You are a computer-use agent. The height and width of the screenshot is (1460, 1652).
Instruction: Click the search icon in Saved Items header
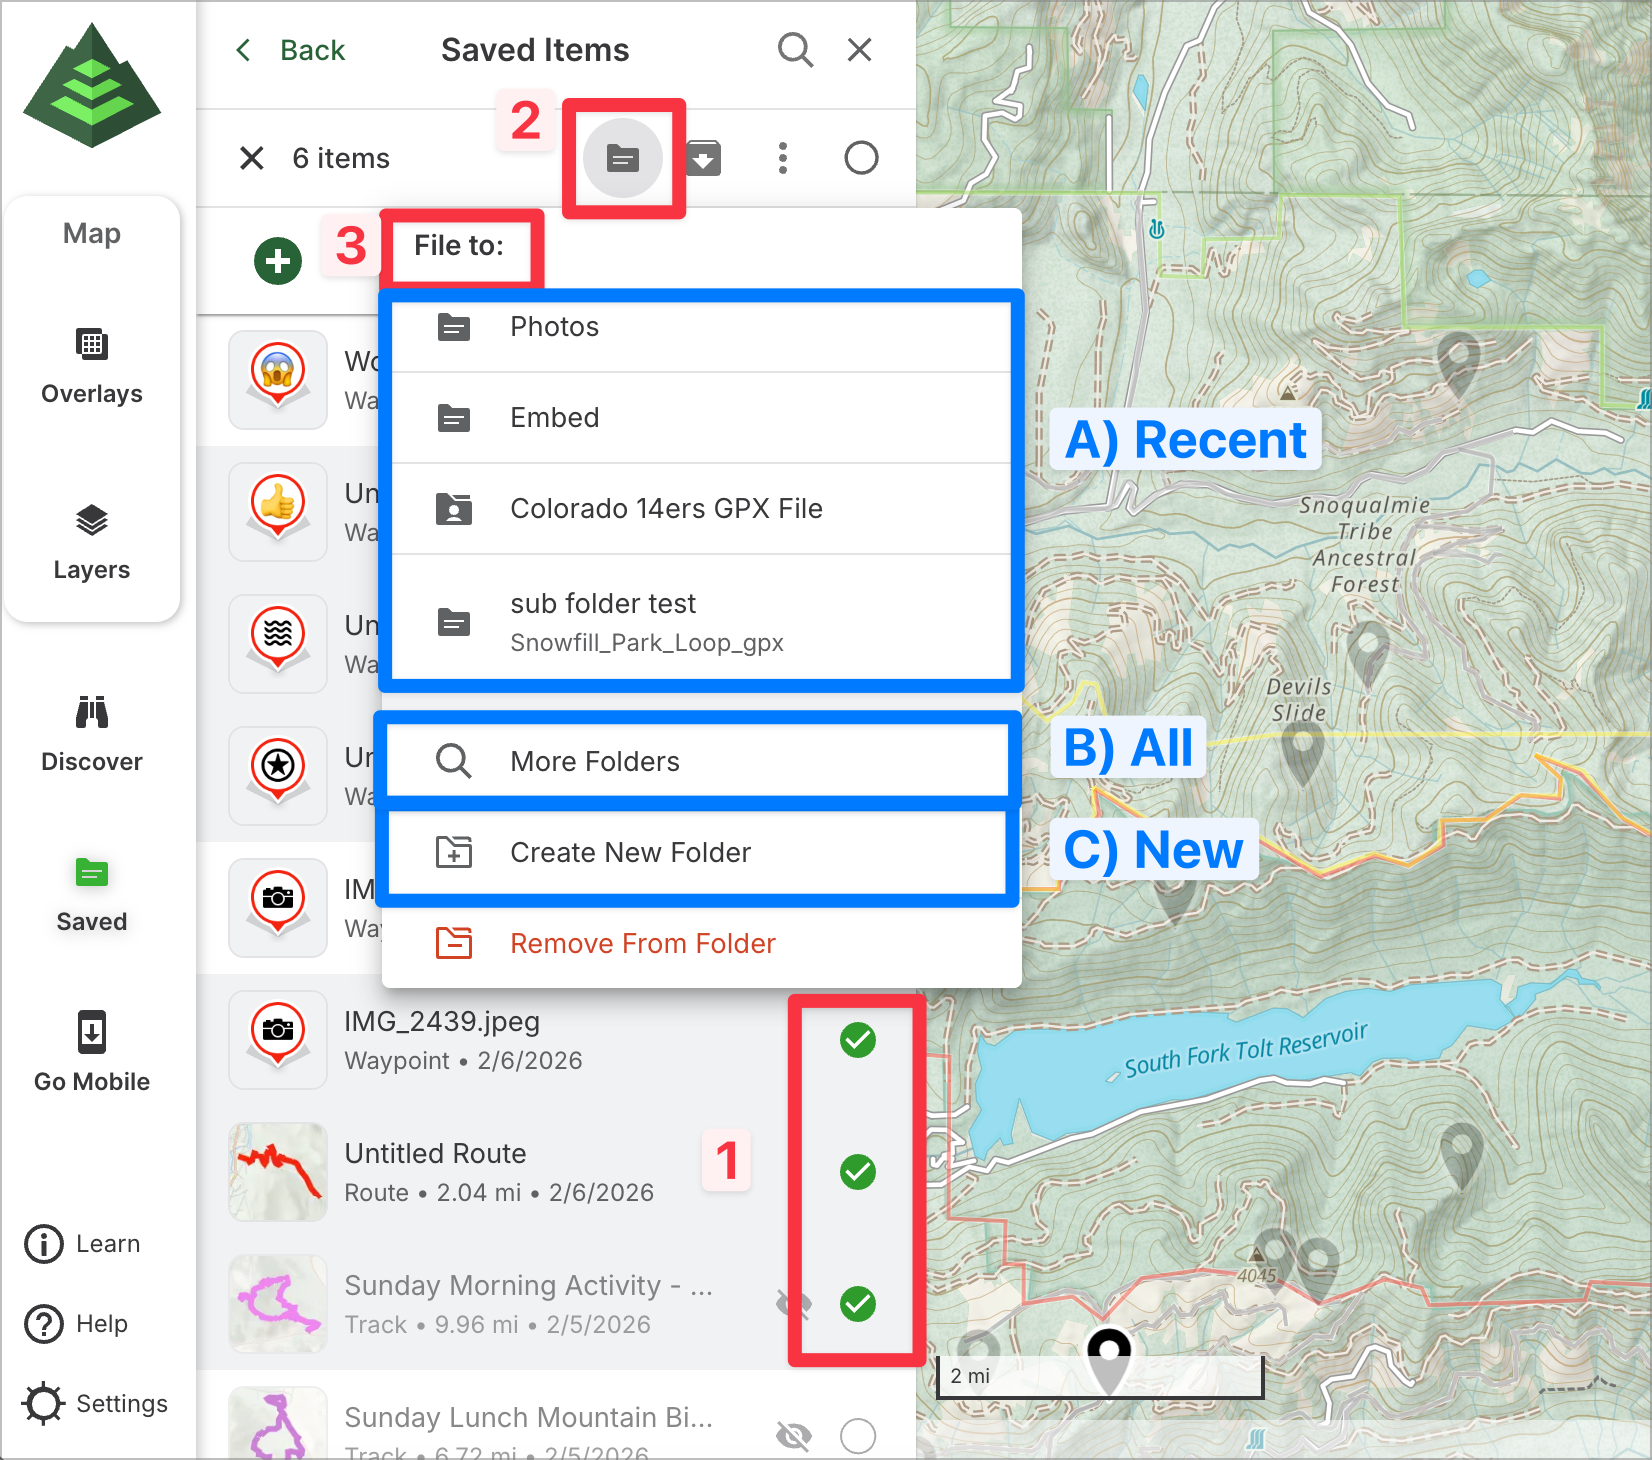coord(795,50)
